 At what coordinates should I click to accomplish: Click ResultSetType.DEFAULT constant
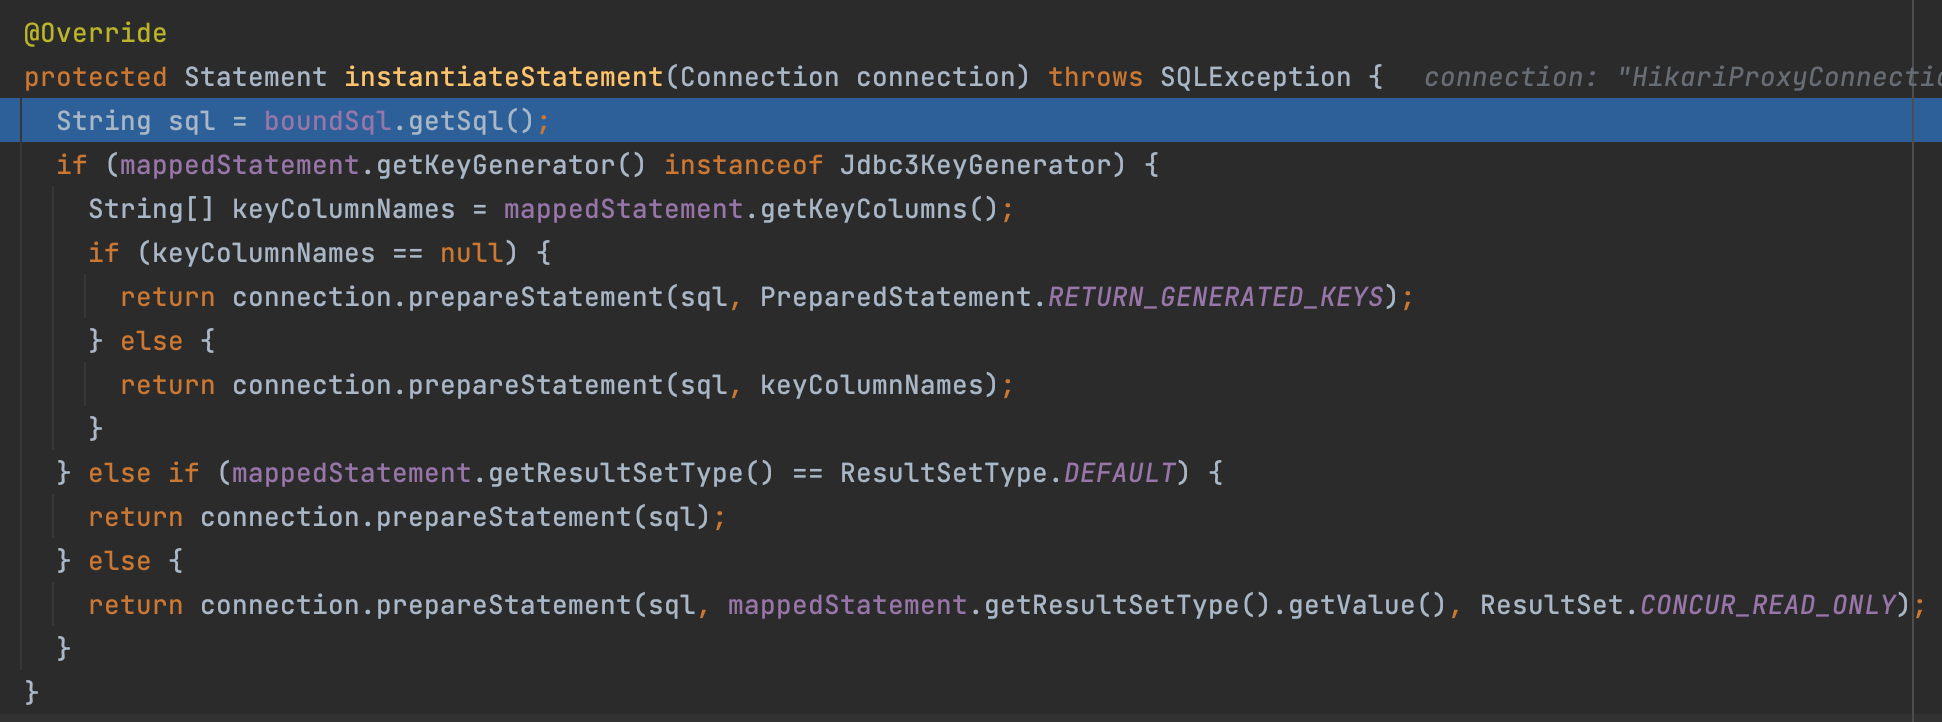tap(1007, 473)
